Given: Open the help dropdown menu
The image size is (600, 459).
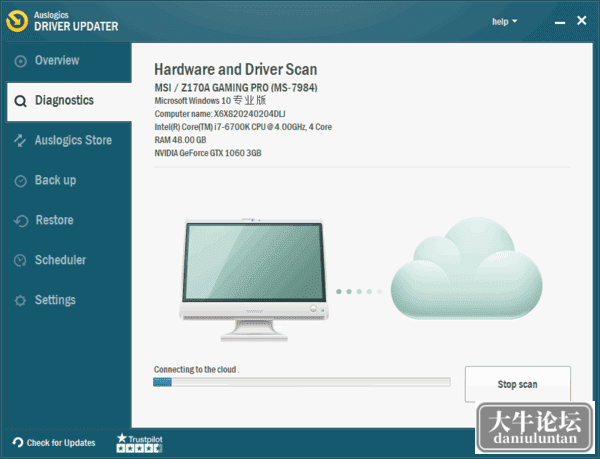Looking at the screenshot, I should coord(504,21).
